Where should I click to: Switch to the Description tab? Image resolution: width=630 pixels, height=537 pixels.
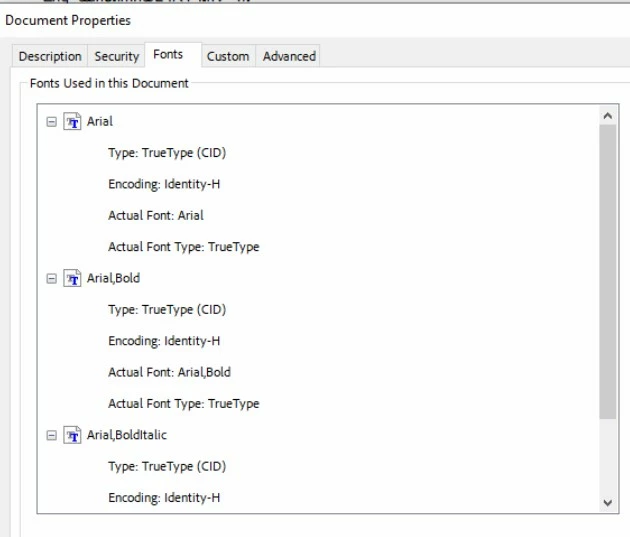tap(50, 56)
